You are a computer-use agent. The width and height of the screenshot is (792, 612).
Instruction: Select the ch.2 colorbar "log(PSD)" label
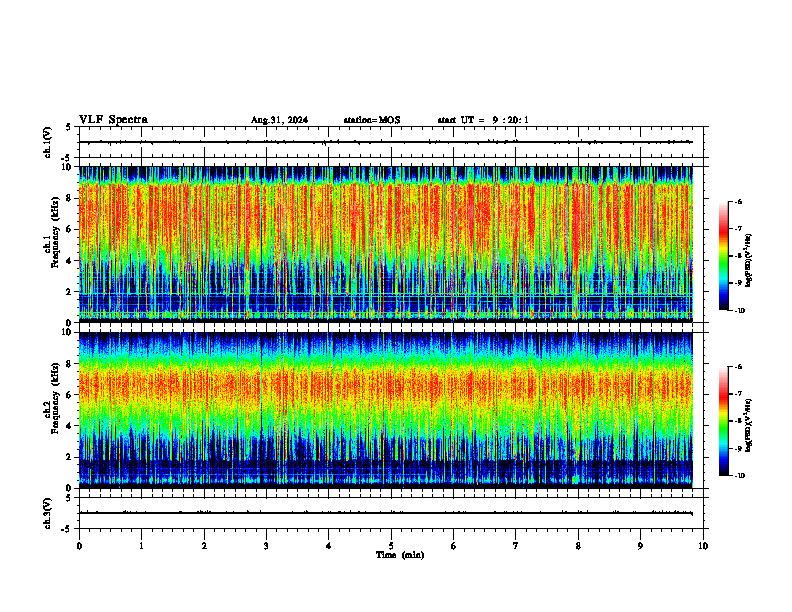tap(749, 426)
